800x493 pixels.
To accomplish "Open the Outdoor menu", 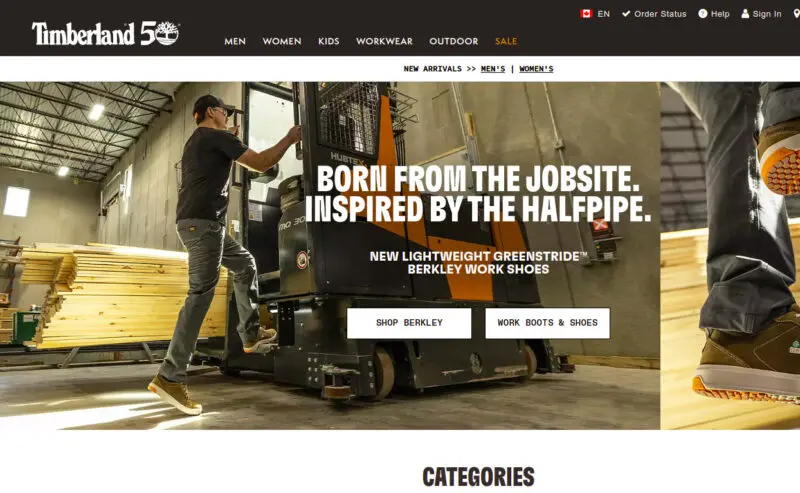I will coord(454,41).
